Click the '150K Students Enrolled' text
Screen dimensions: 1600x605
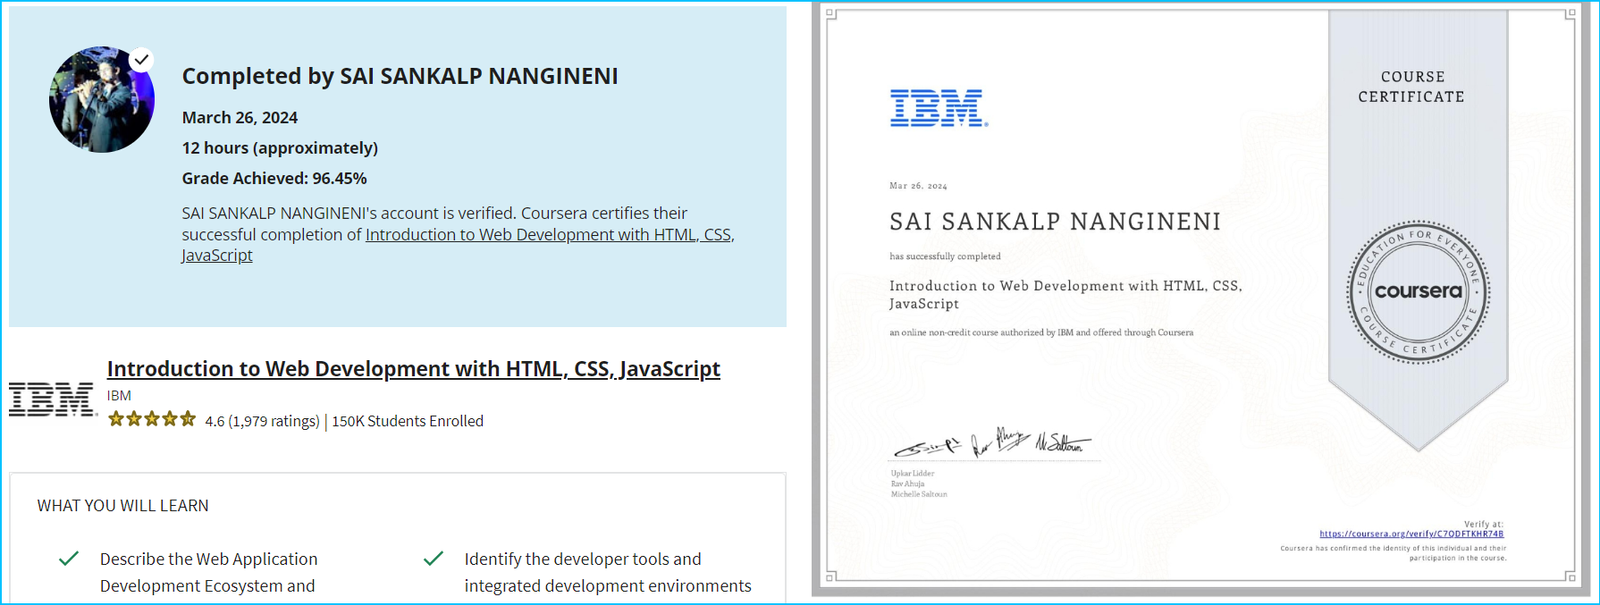408,421
